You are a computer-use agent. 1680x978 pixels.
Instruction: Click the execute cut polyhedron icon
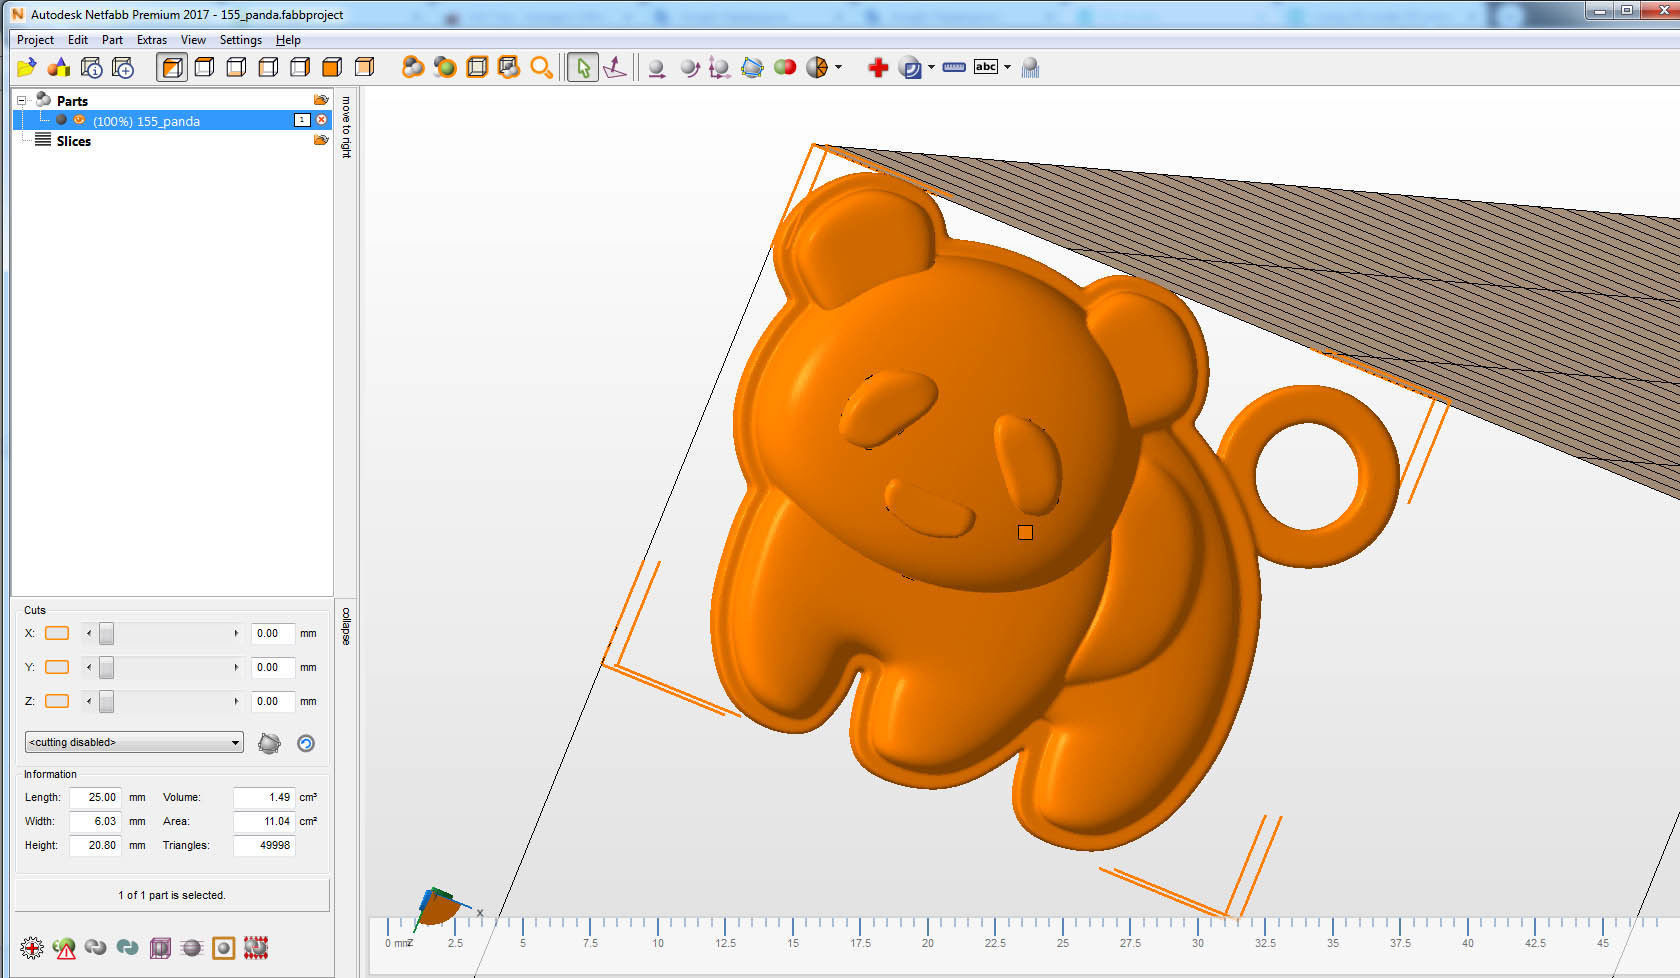coord(269,743)
